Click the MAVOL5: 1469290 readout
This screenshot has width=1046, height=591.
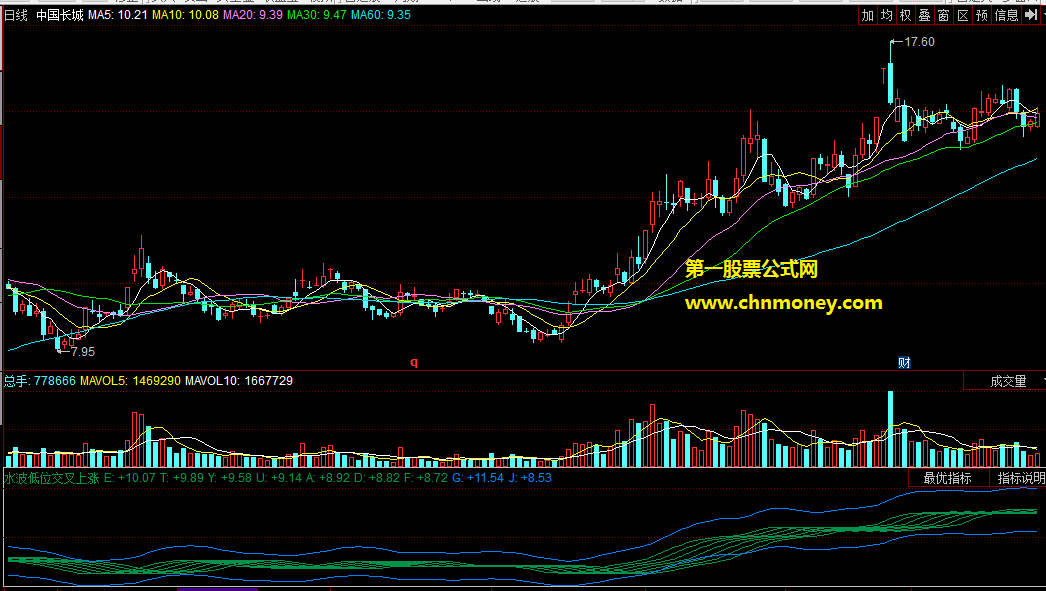(130, 381)
